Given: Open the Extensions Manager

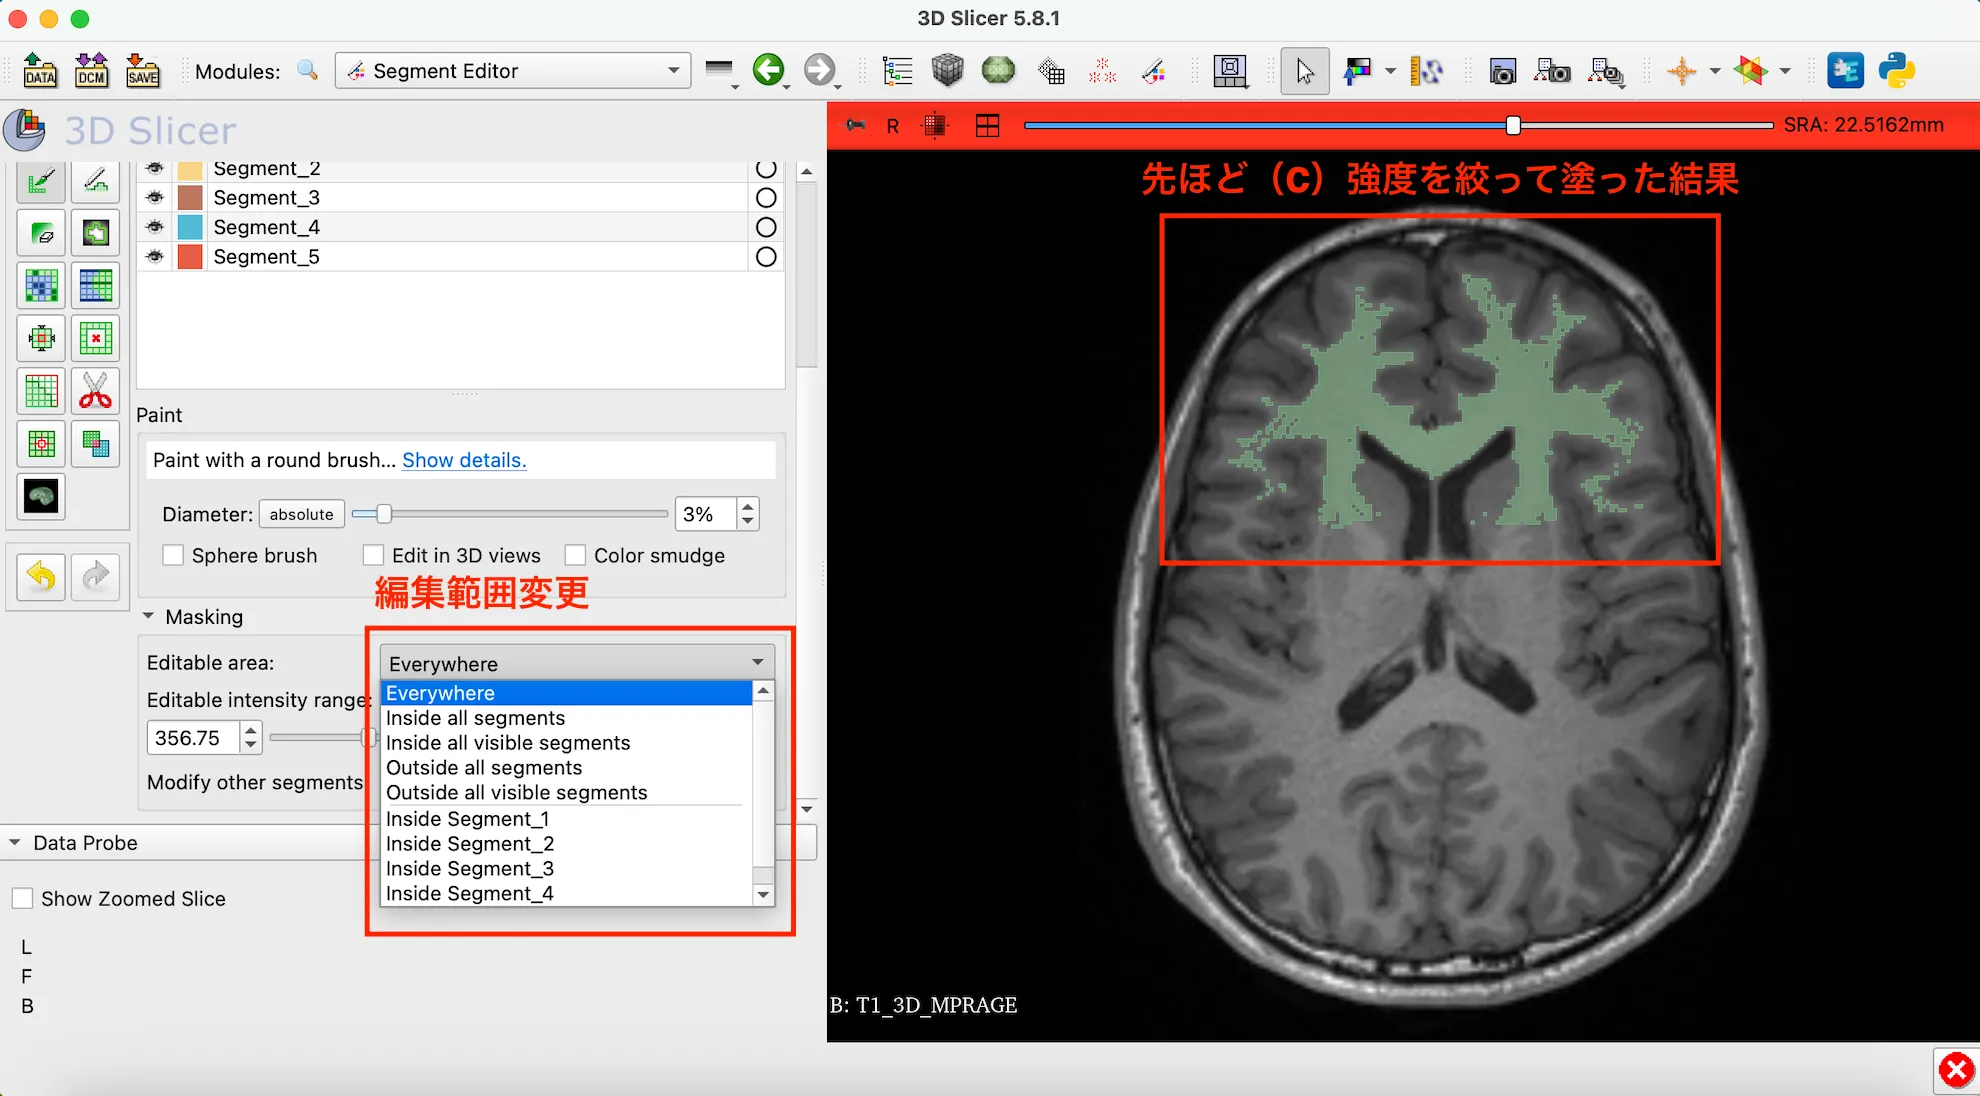Looking at the screenshot, I should click(x=1845, y=70).
